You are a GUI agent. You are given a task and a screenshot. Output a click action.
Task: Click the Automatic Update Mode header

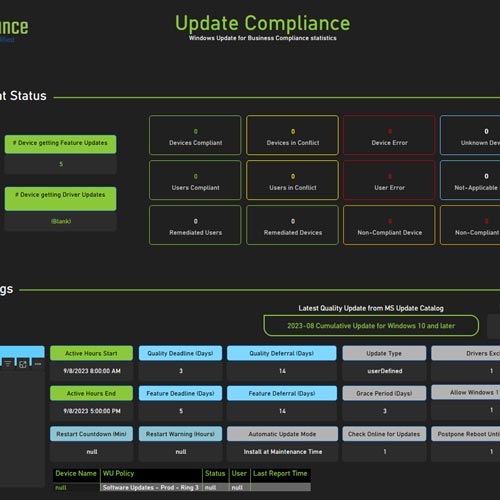tap(282, 434)
